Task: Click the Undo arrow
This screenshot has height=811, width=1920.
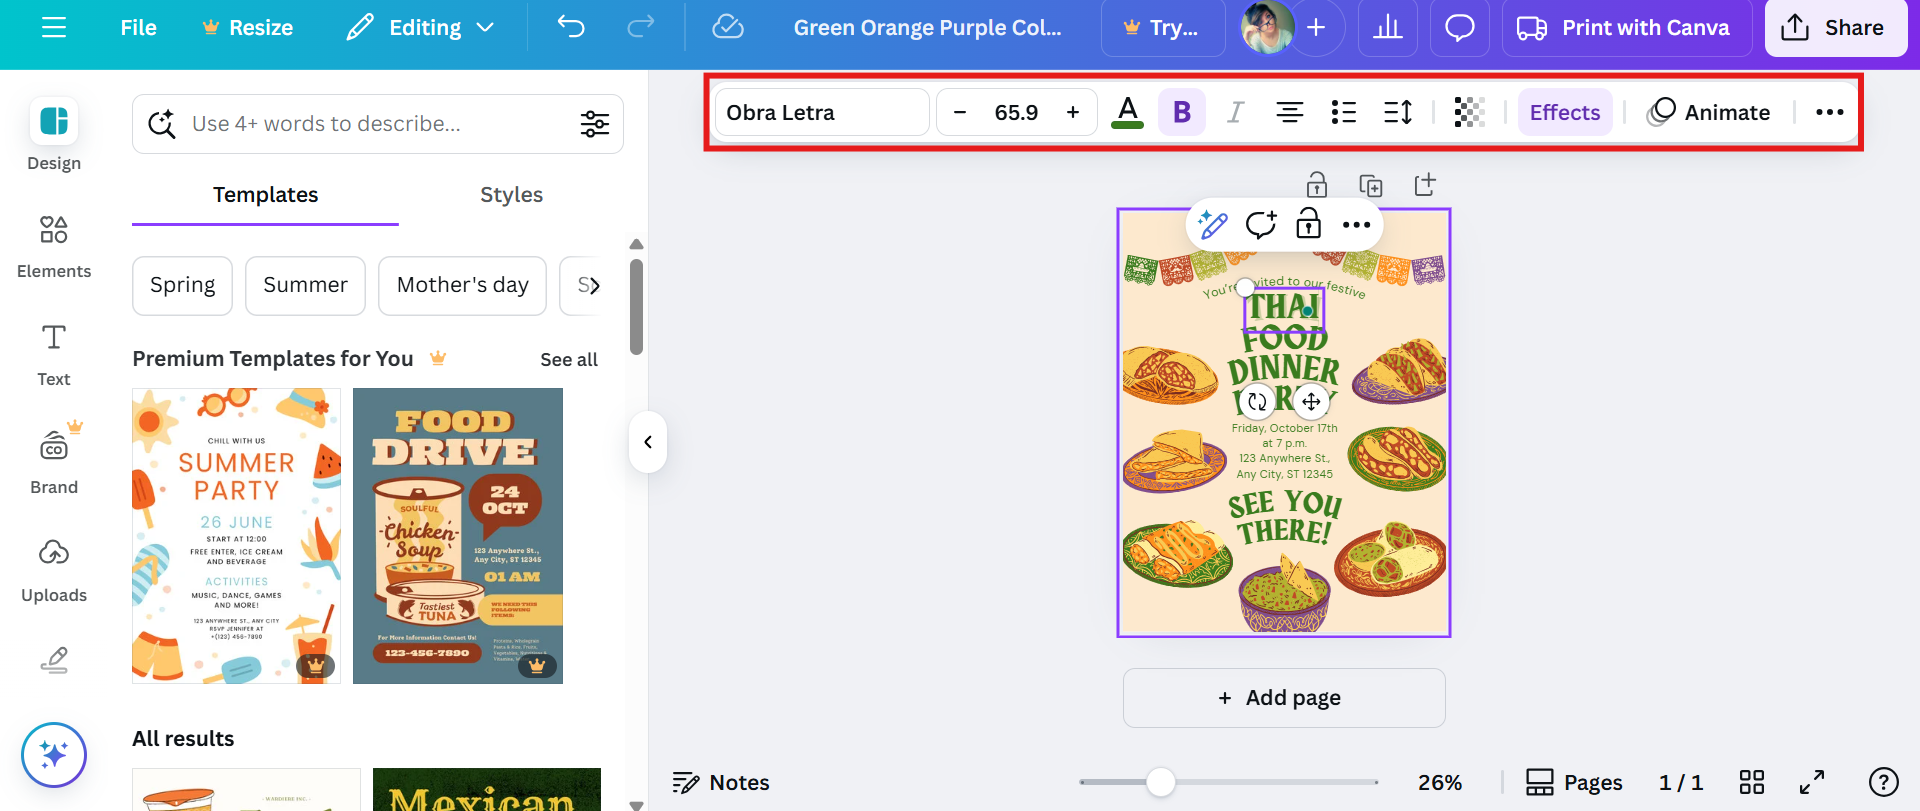Action: [x=571, y=27]
